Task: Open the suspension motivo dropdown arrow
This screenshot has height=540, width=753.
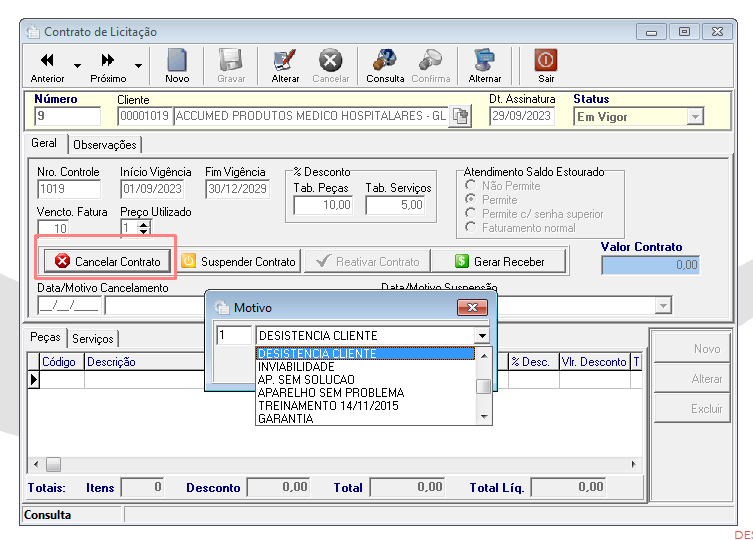Action: [x=663, y=306]
